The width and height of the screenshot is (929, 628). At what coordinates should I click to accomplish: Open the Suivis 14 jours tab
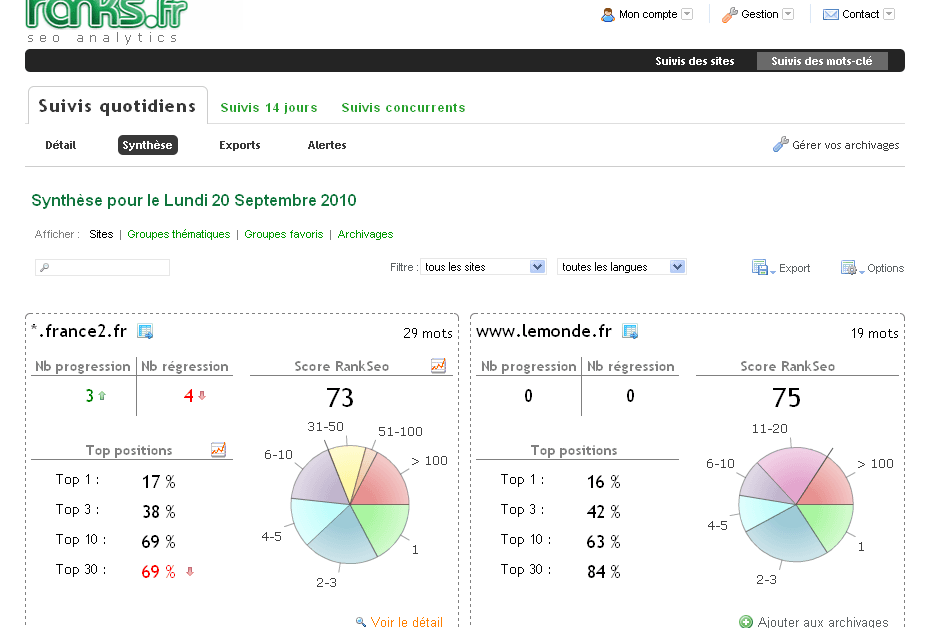269,108
